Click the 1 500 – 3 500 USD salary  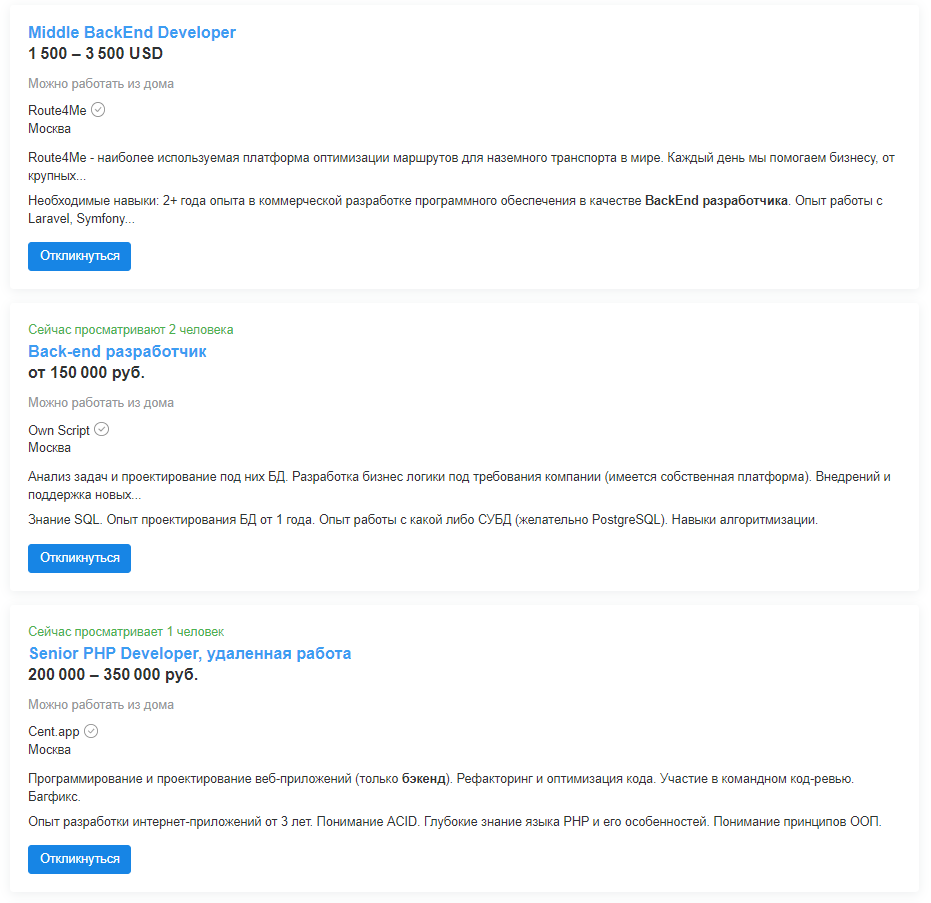click(x=95, y=54)
